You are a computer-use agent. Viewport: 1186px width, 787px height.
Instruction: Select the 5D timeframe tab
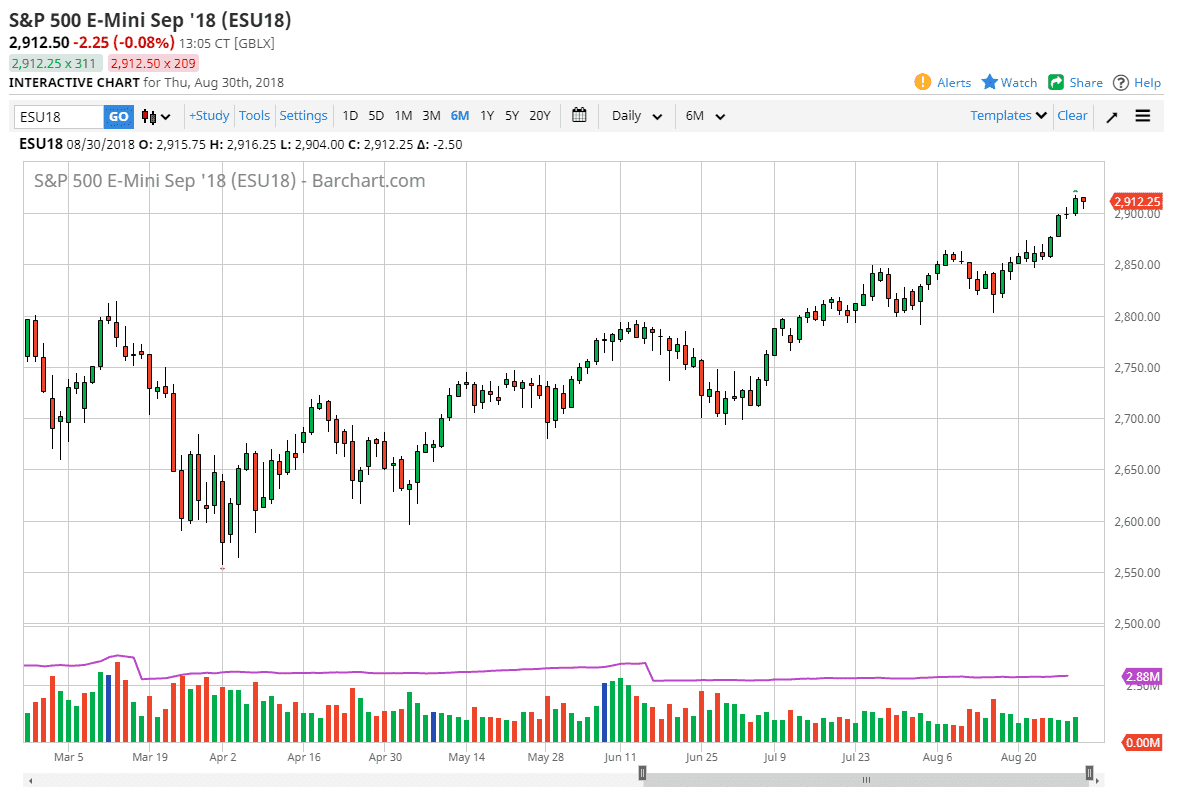[x=376, y=116]
